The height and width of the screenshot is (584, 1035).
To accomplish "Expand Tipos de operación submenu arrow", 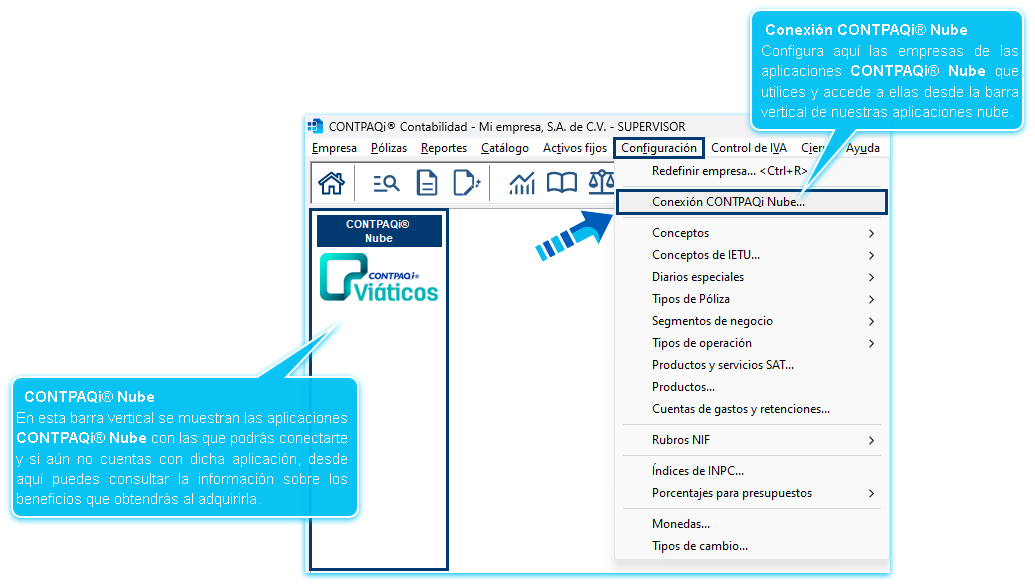I will coord(871,343).
